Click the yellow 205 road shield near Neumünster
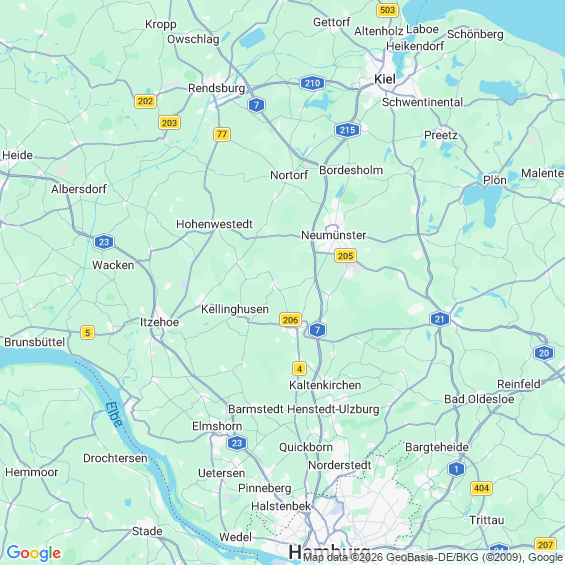 tap(346, 256)
